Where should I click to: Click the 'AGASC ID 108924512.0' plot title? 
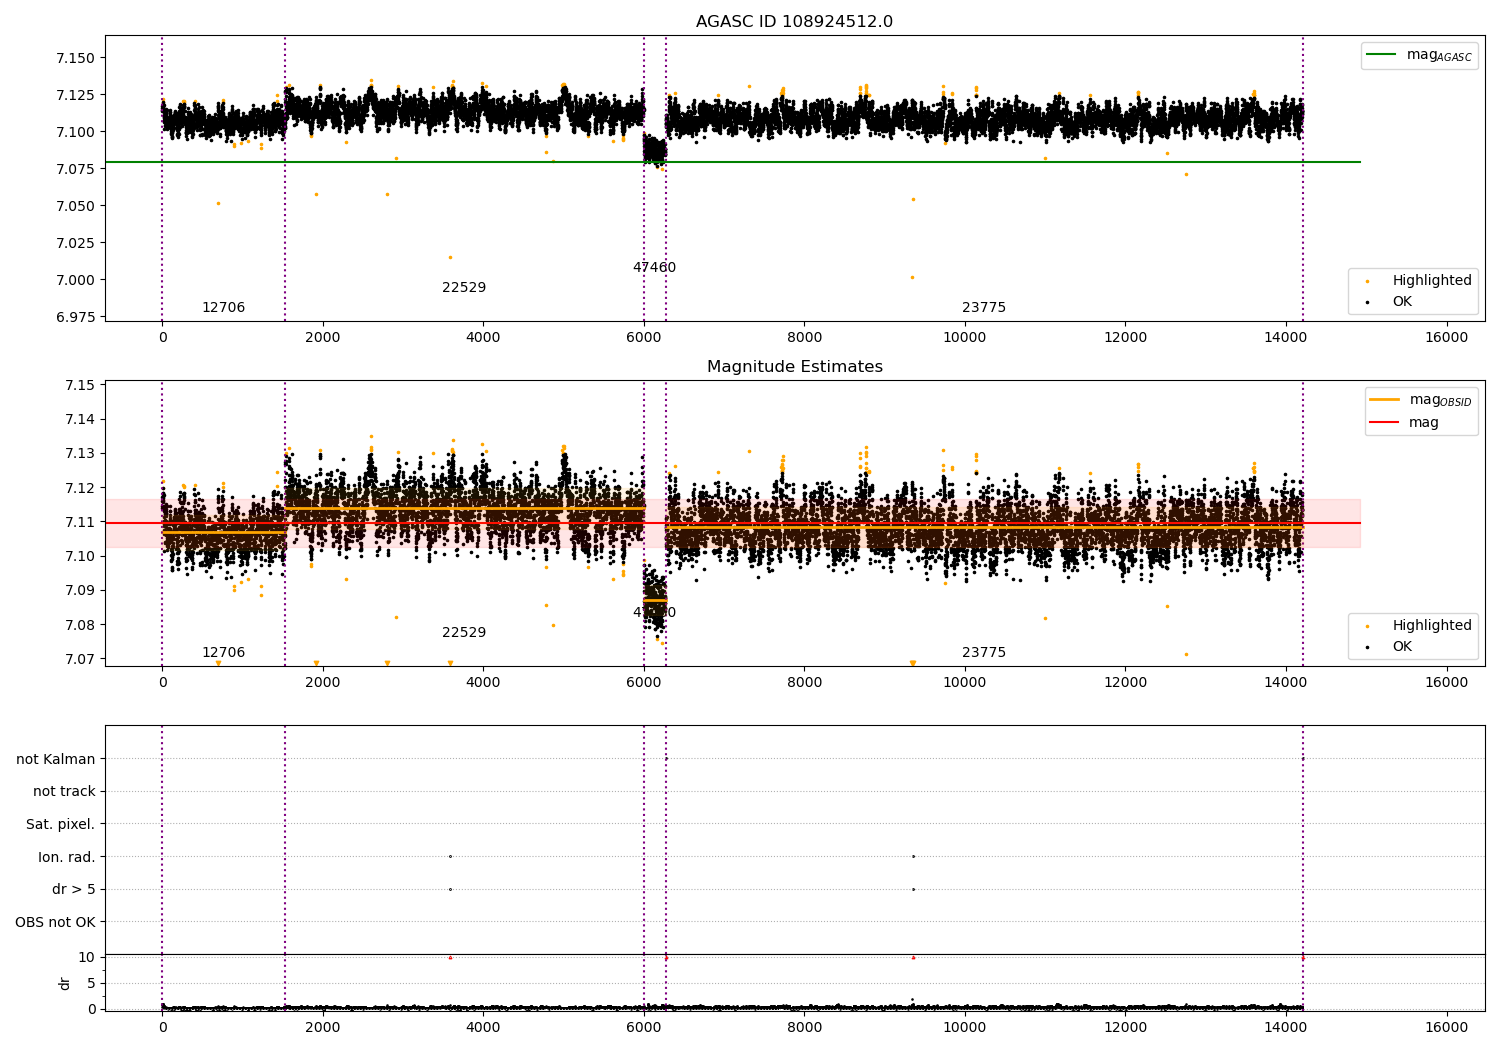(794, 22)
